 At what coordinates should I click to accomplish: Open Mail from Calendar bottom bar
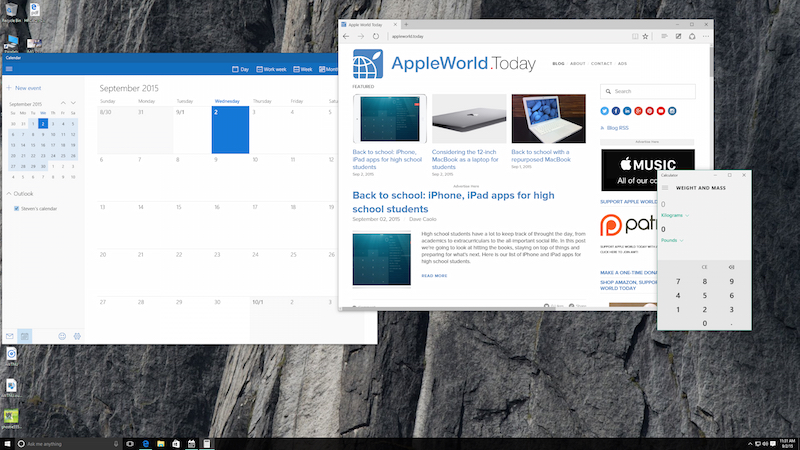(10, 336)
